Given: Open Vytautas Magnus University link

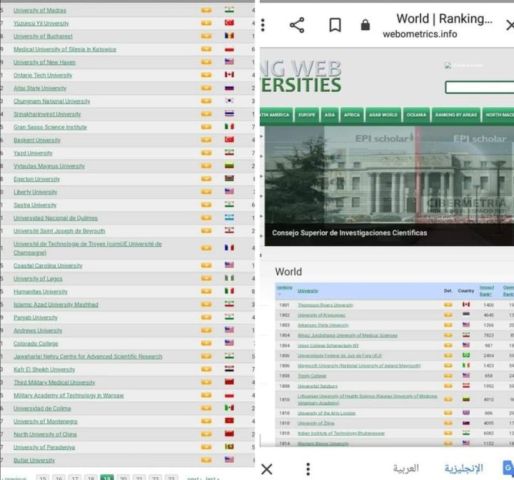Looking at the screenshot, I should (x=49, y=166).
